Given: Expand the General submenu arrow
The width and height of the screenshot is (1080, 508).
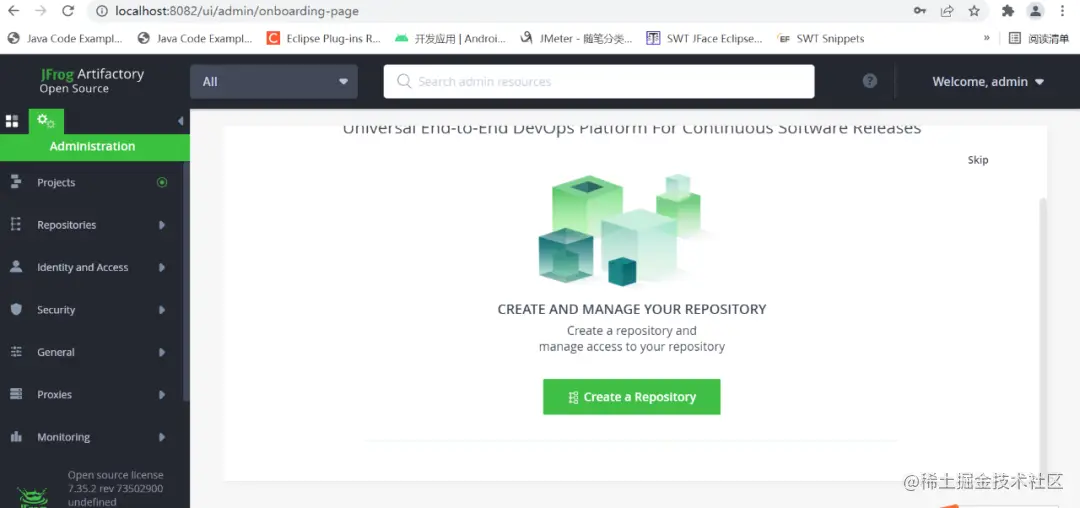Looking at the screenshot, I should pos(162,352).
